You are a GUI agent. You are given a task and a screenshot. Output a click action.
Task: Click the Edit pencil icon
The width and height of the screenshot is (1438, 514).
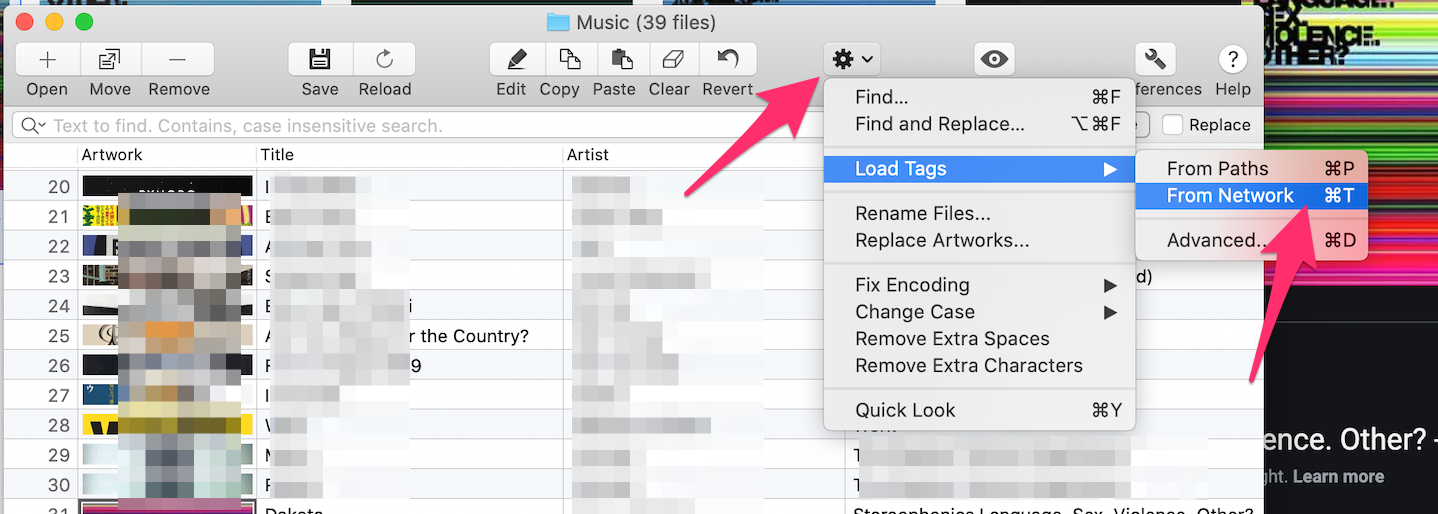(x=517, y=60)
